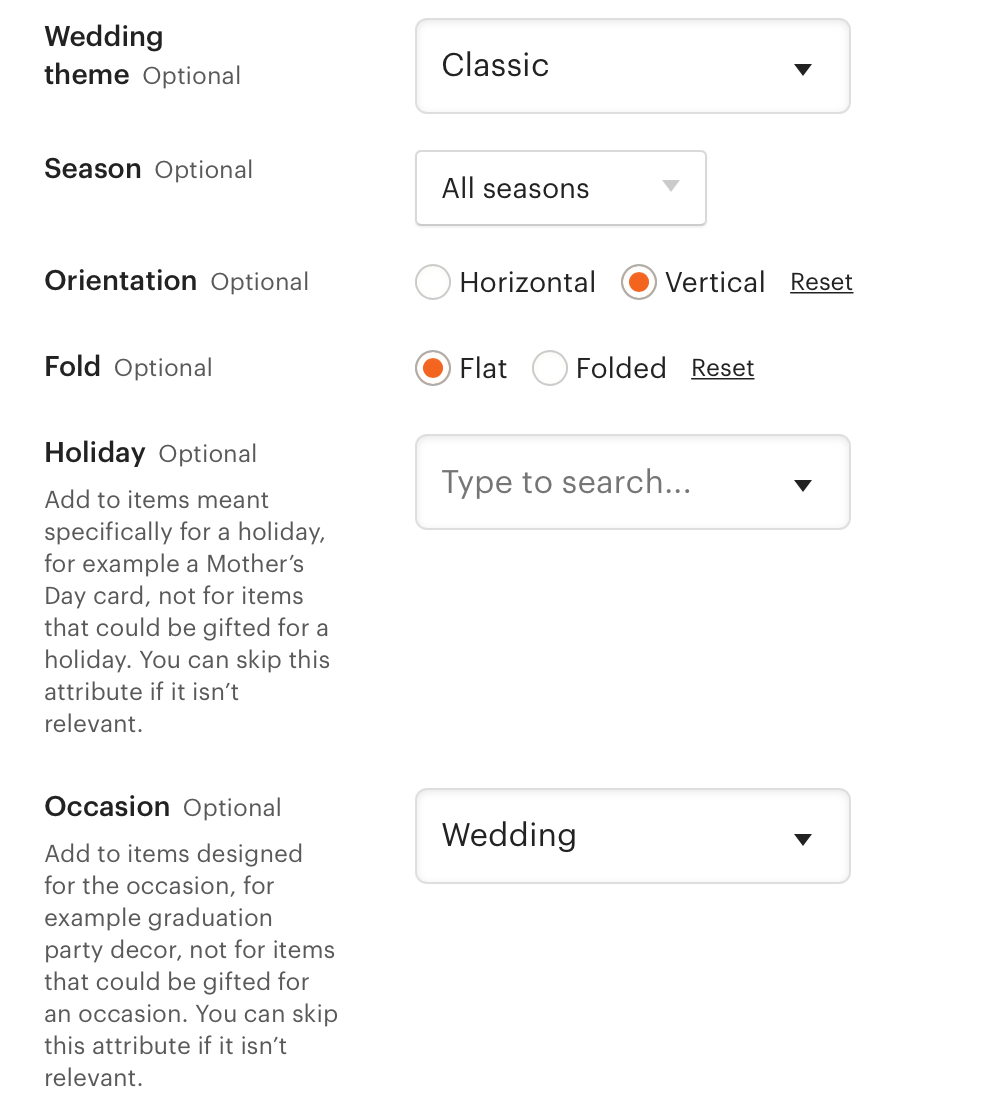Reset the Orientation selection
Image resolution: width=990 pixels, height=1112 pixels.
[821, 282]
